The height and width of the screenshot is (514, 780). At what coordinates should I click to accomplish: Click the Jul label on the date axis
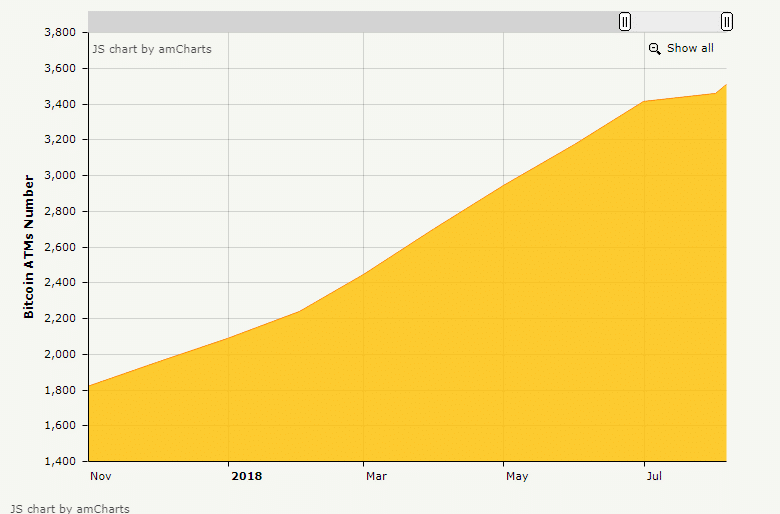tap(654, 476)
